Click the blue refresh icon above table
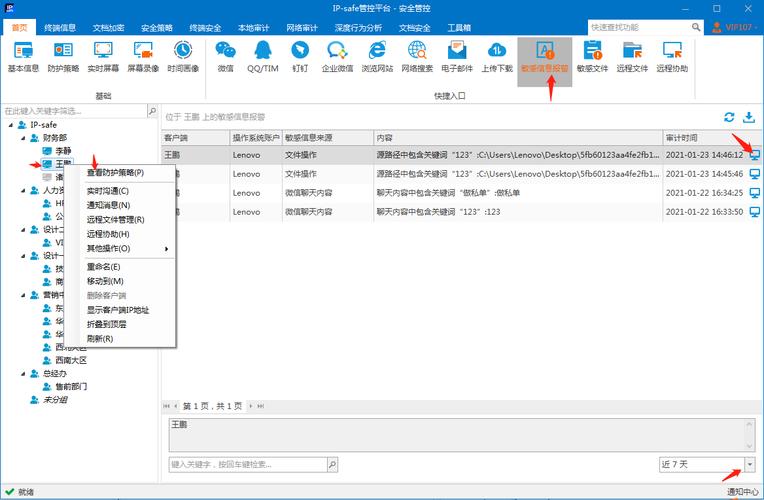This screenshot has height=500, width=764. pyautogui.click(x=729, y=118)
